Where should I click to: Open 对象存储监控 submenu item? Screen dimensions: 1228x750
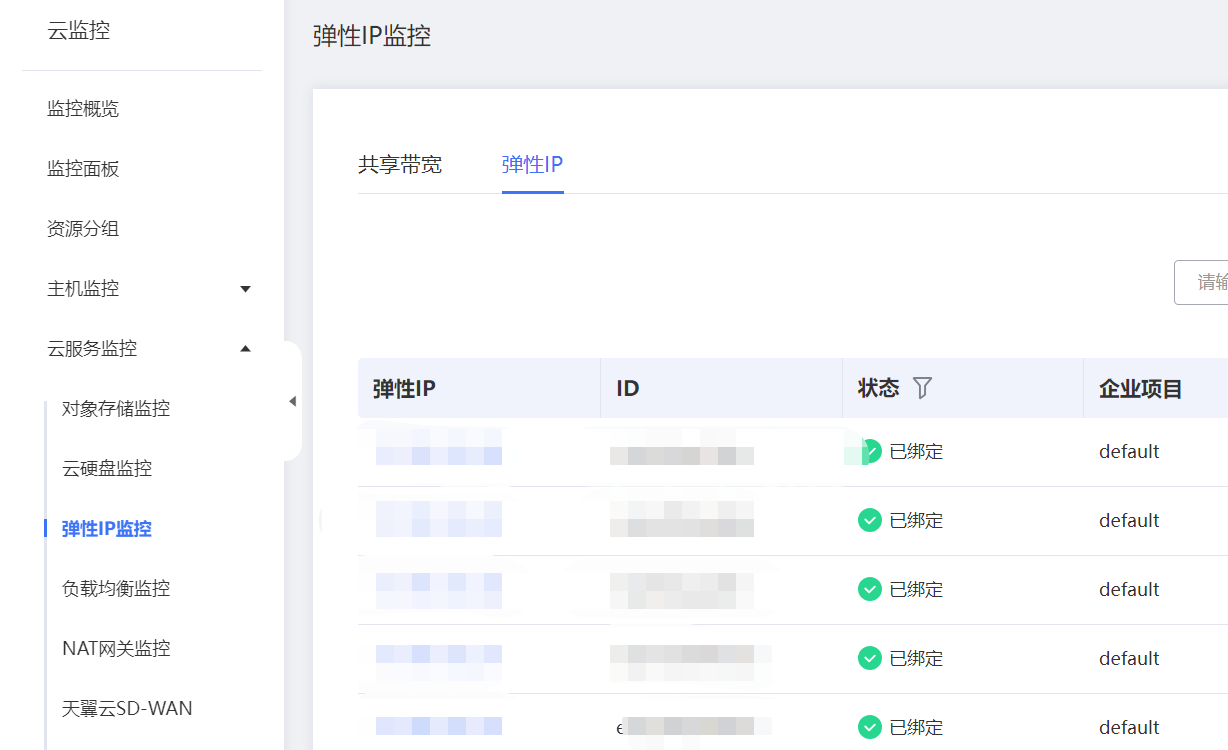pyautogui.click(x=116, y=409)
